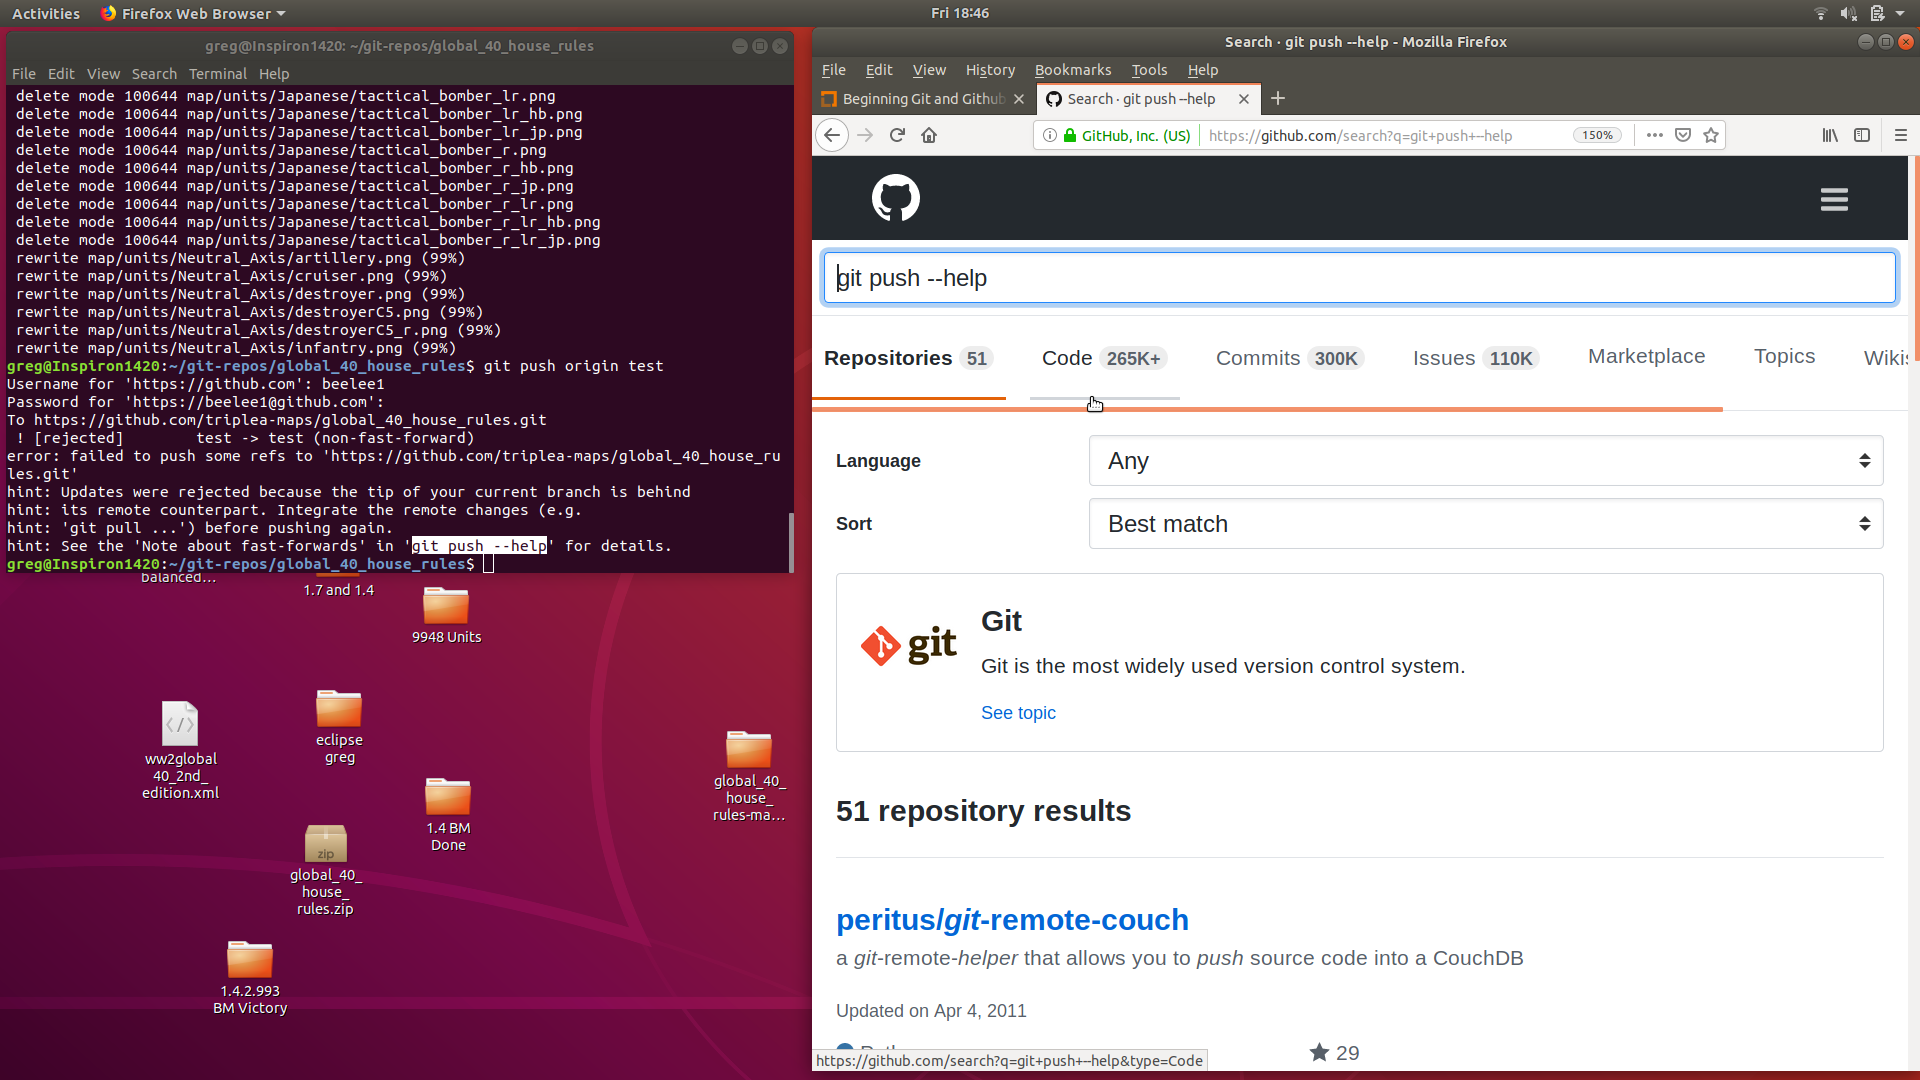
Task: Open Firefox Bookmarks menu
Action: 1072,70
